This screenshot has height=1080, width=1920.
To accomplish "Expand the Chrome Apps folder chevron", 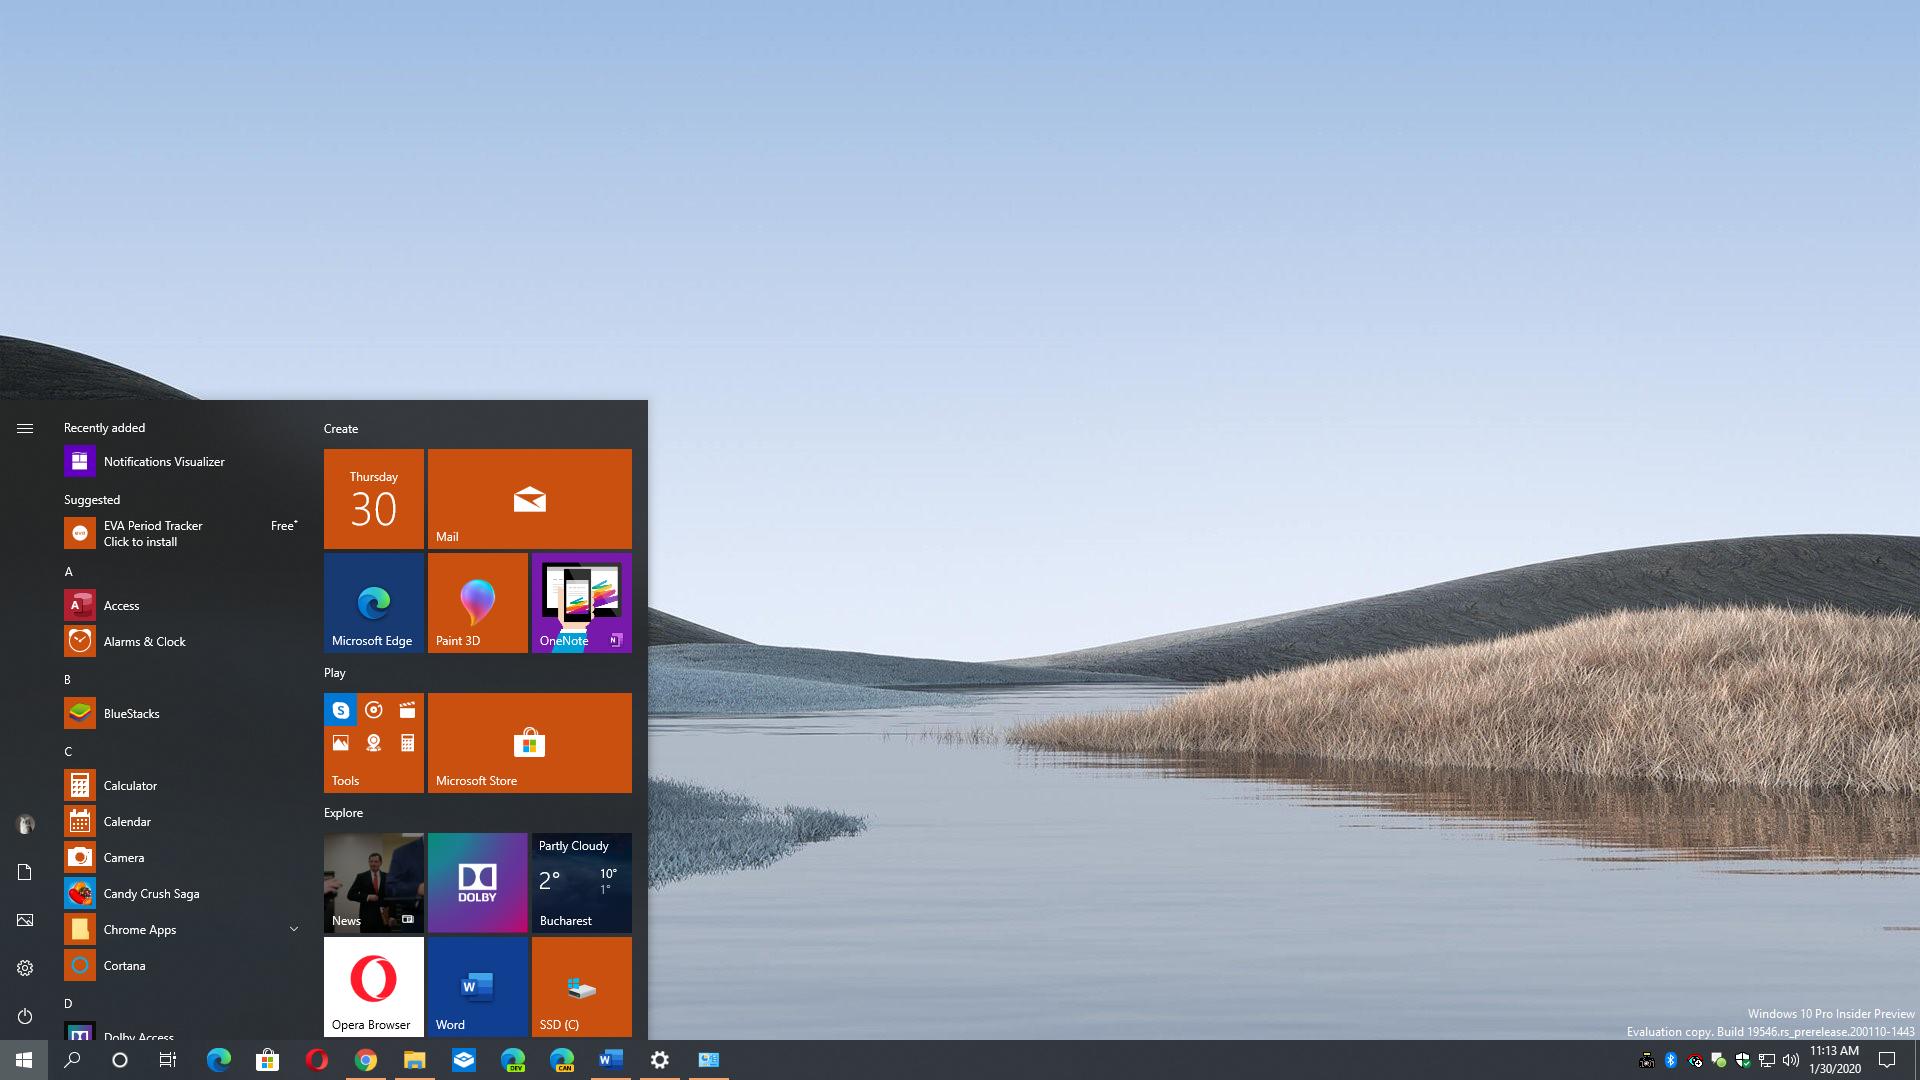I will pyautogui.click(x=294, y=929).
